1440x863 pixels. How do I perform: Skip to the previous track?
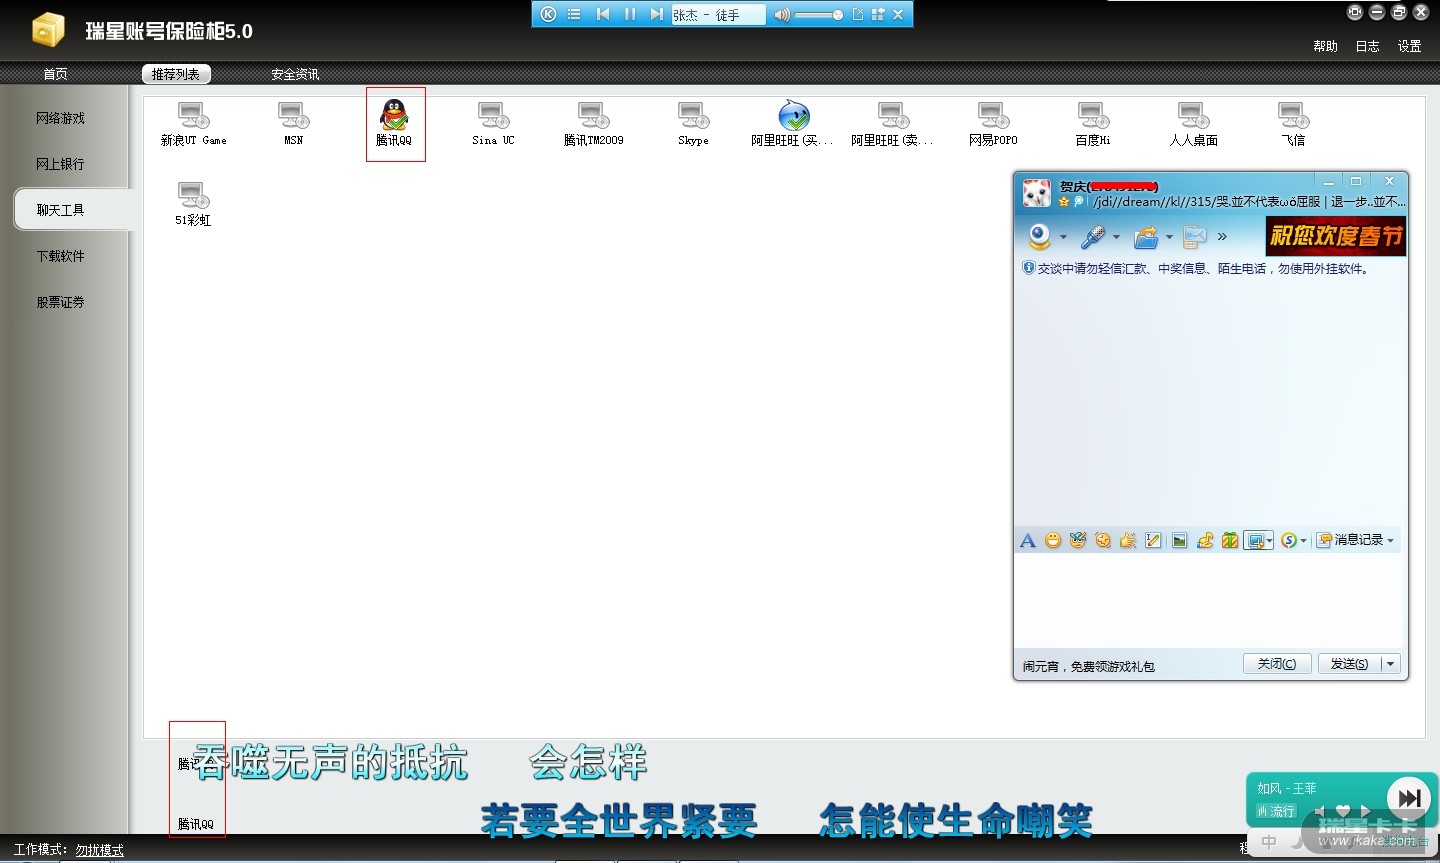602,14
